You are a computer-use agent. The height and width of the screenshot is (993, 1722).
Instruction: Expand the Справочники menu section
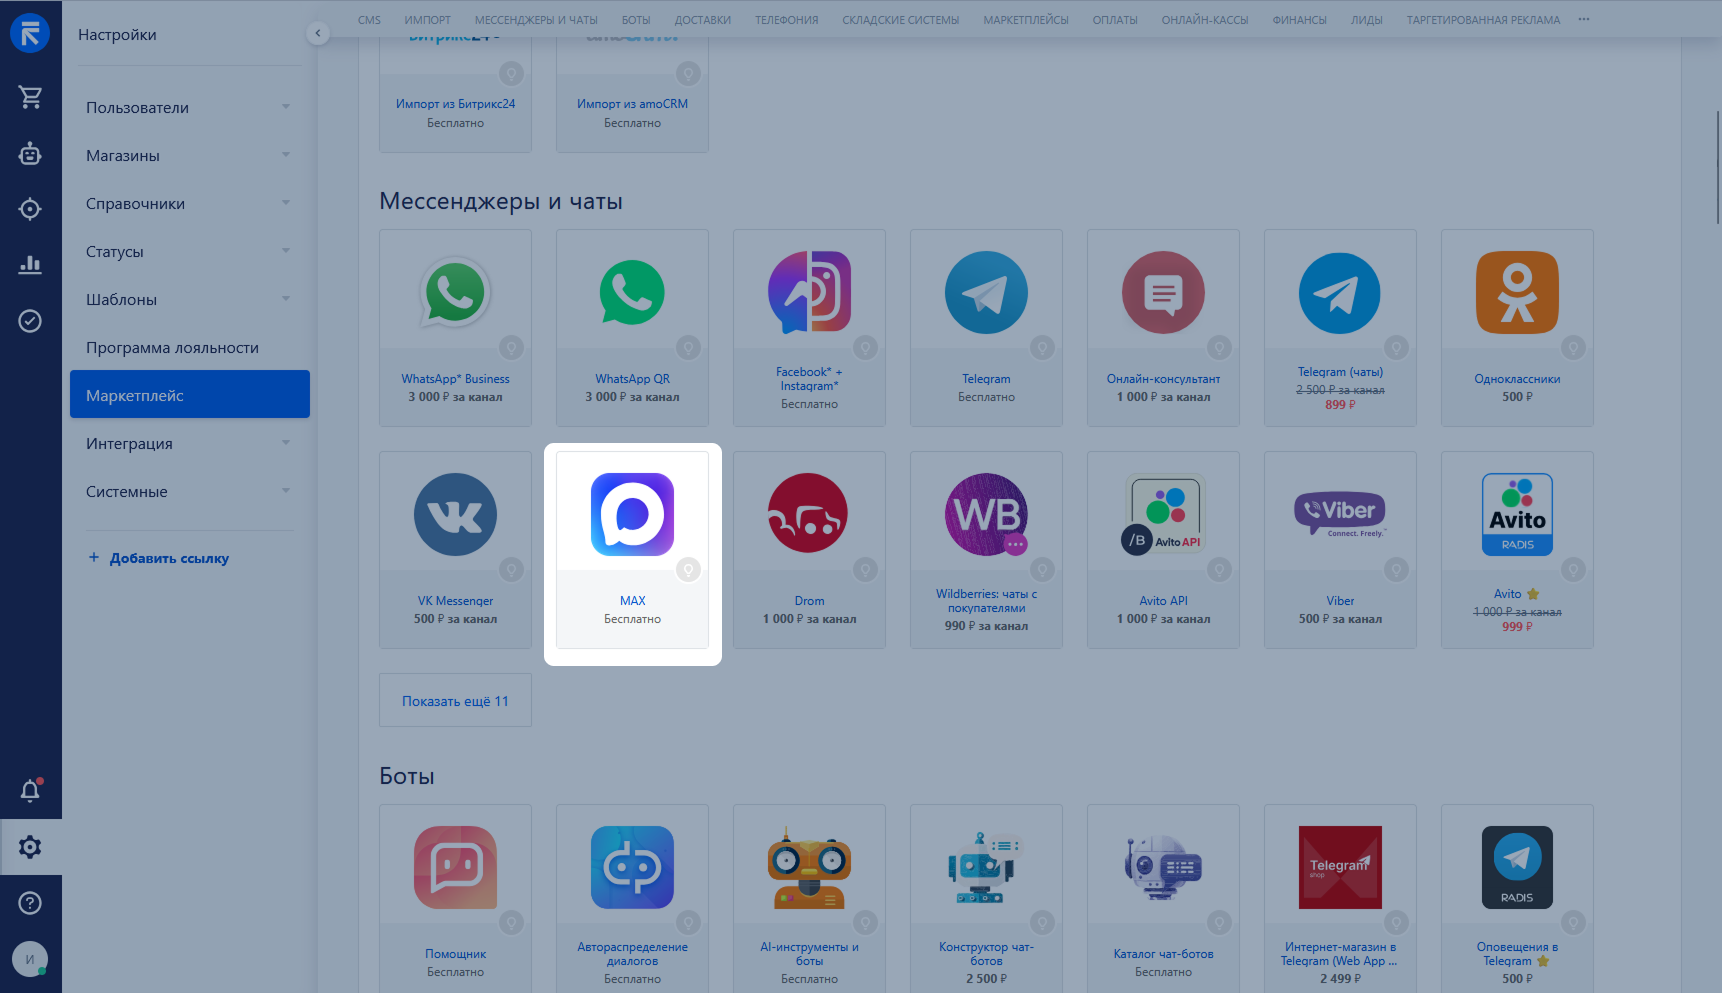coord(188,204)
